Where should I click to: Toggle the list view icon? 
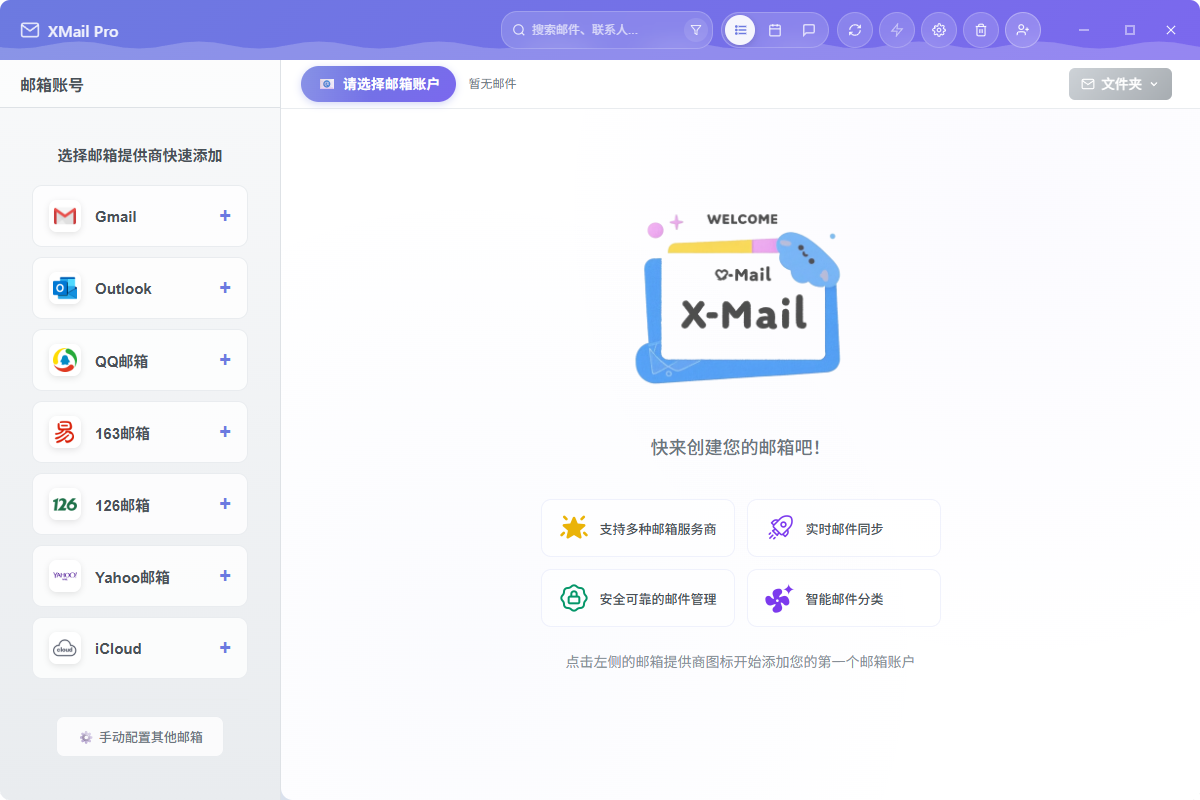[x=739, y=30]
